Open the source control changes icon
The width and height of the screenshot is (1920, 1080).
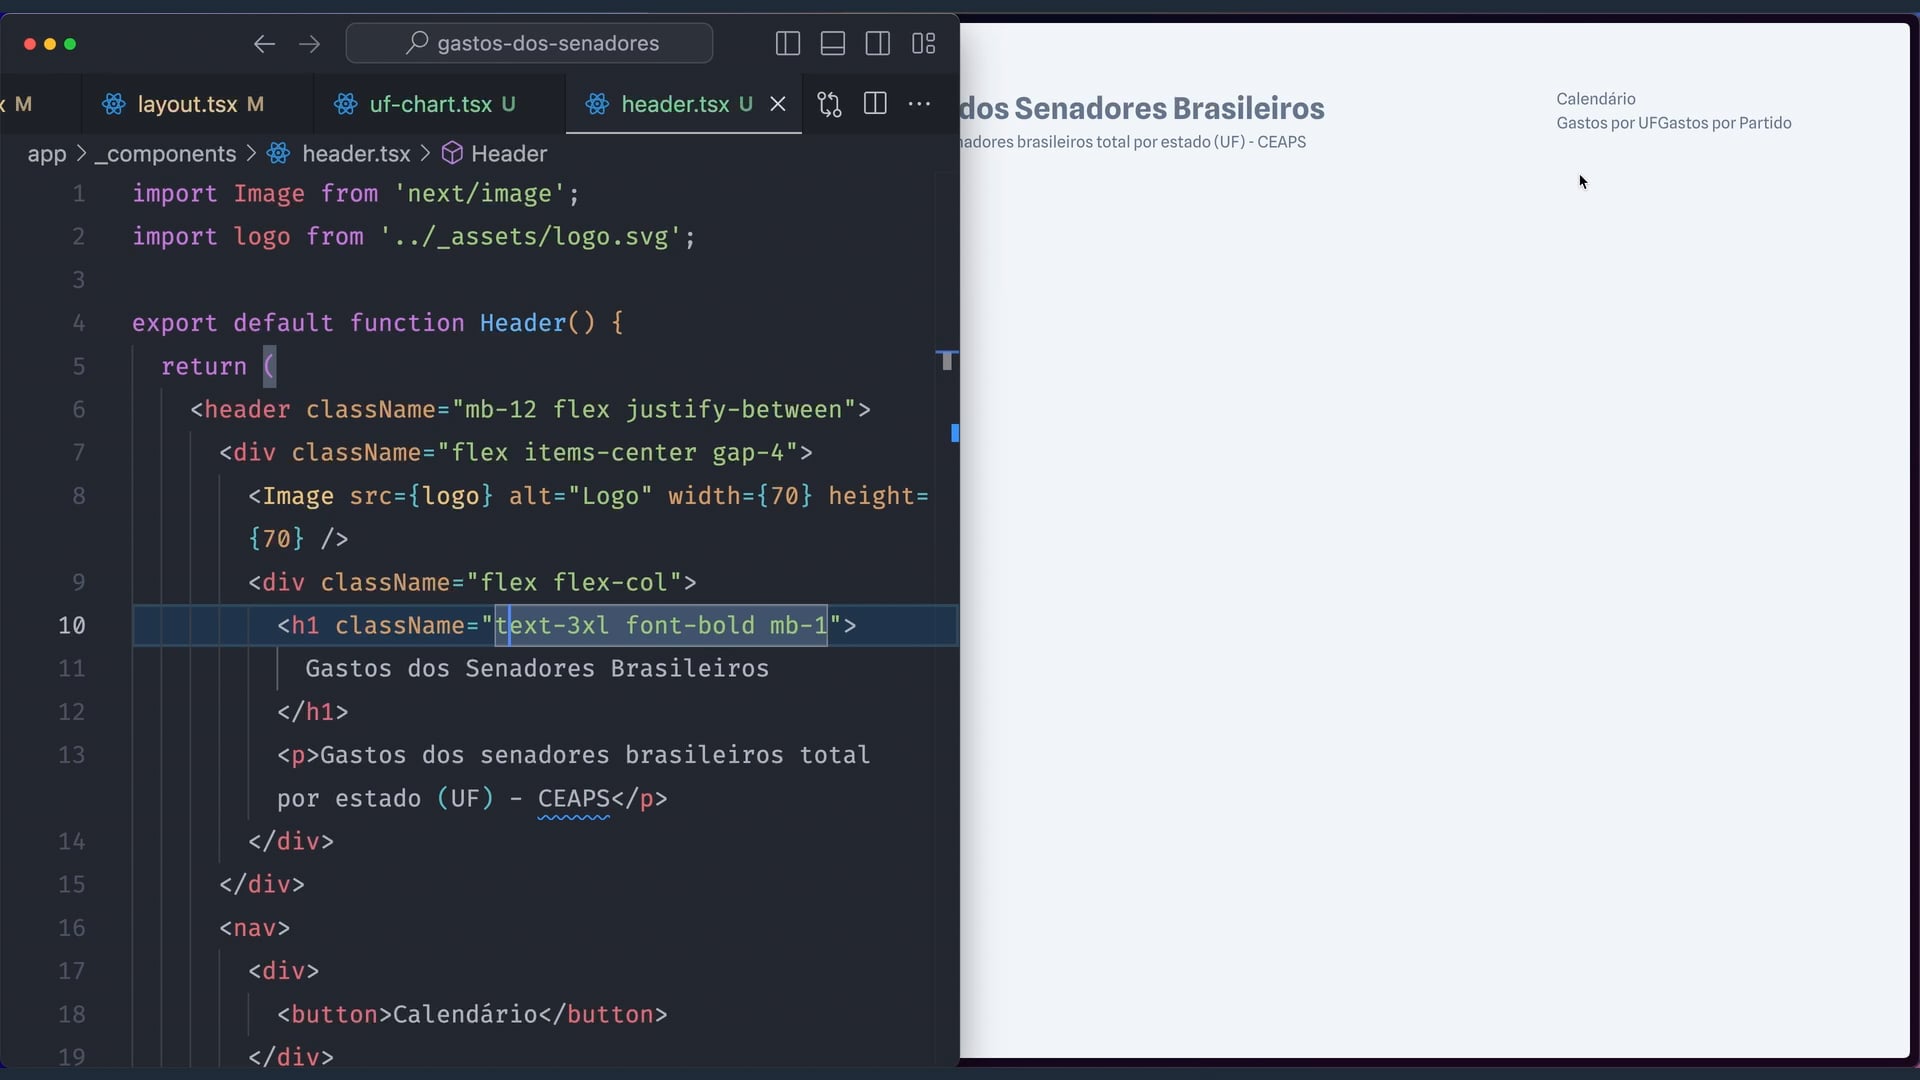click(829, 104)
